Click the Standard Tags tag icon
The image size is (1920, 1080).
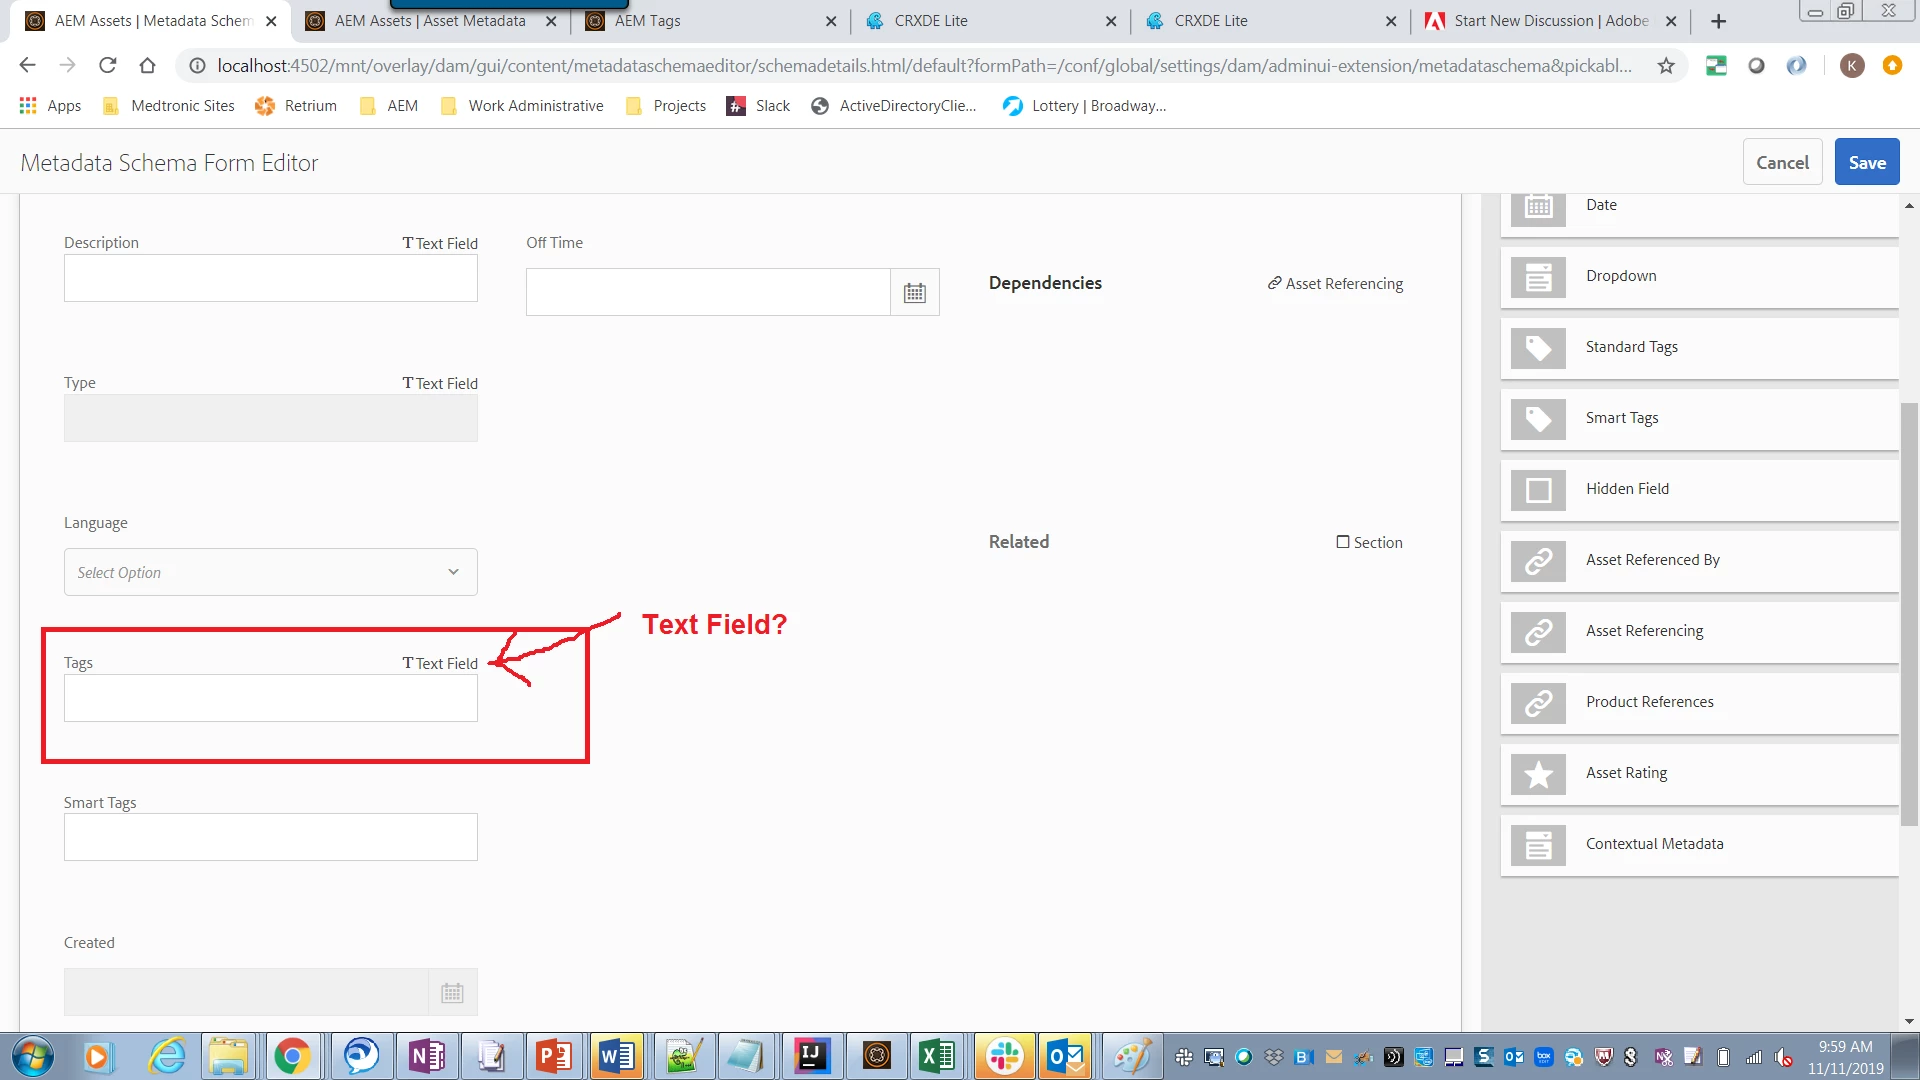pos(1538,348)
